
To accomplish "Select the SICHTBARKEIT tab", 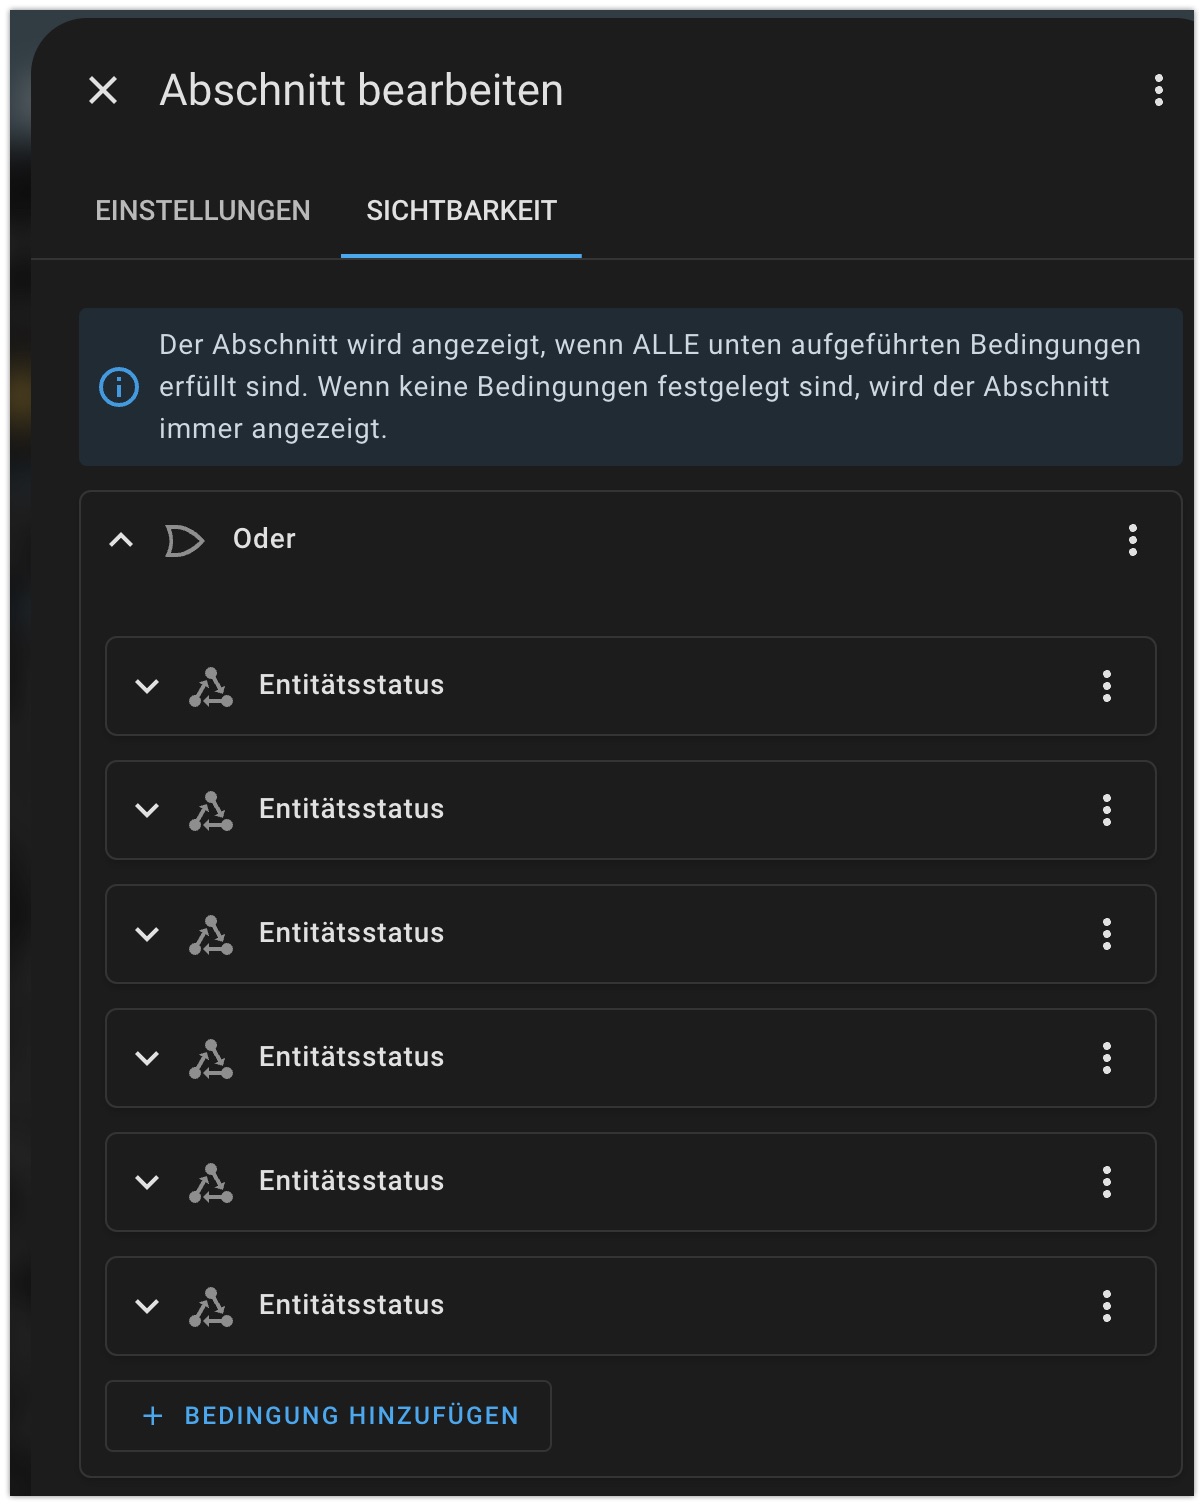I will [461, 211].
